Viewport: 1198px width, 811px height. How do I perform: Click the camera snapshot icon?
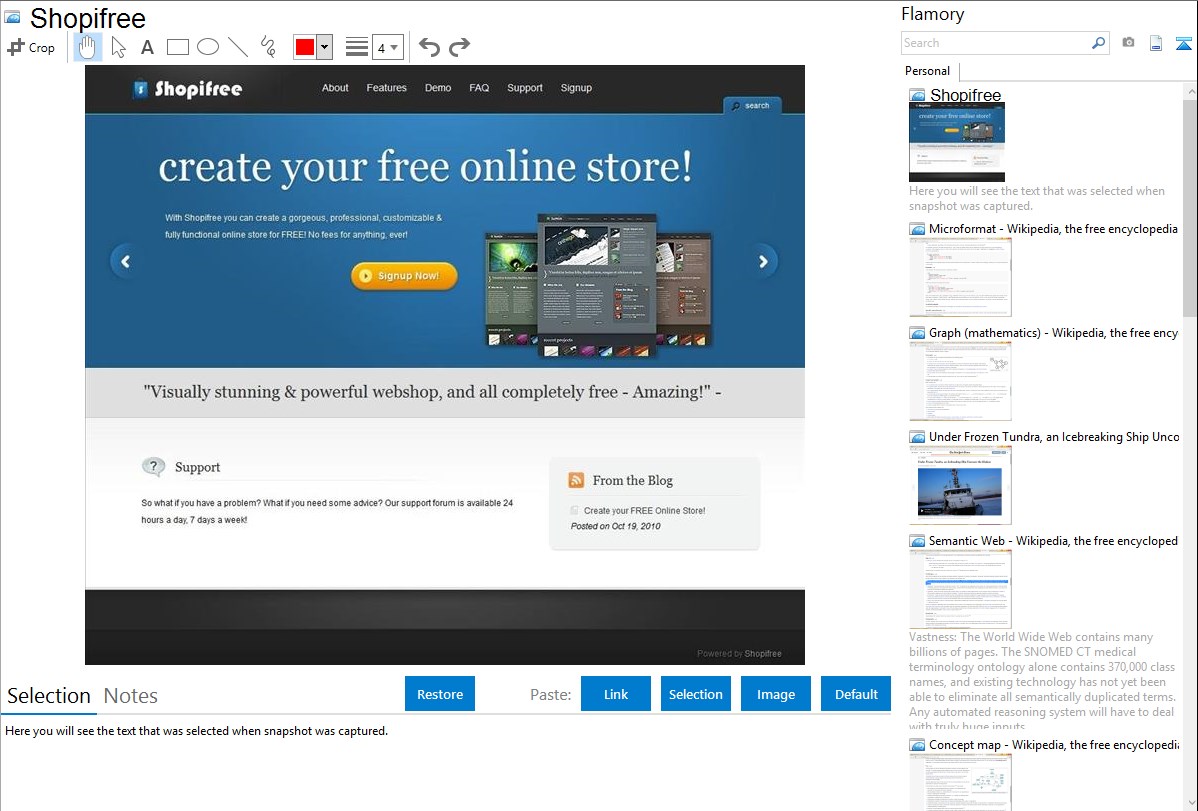point(1128,43)
